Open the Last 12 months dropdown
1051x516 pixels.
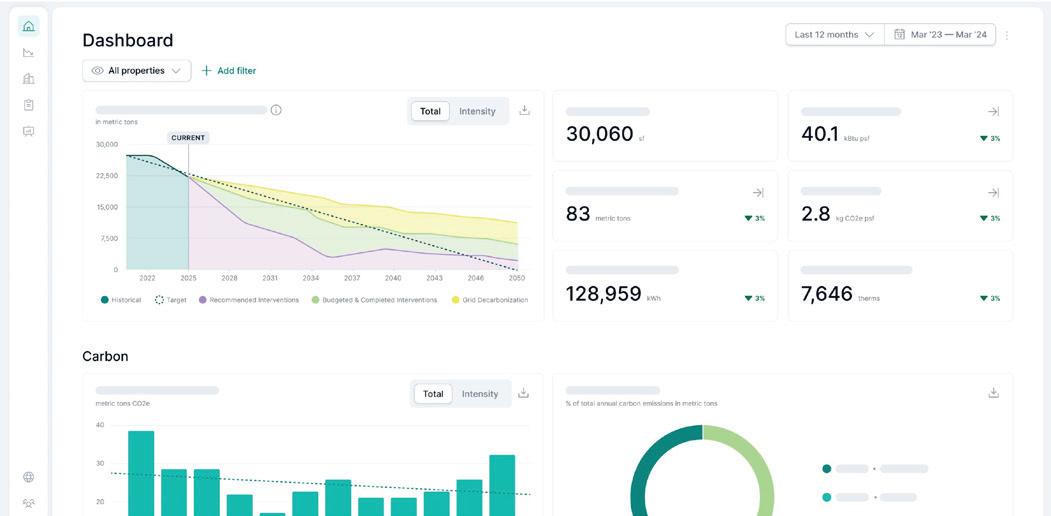[835, 34]
